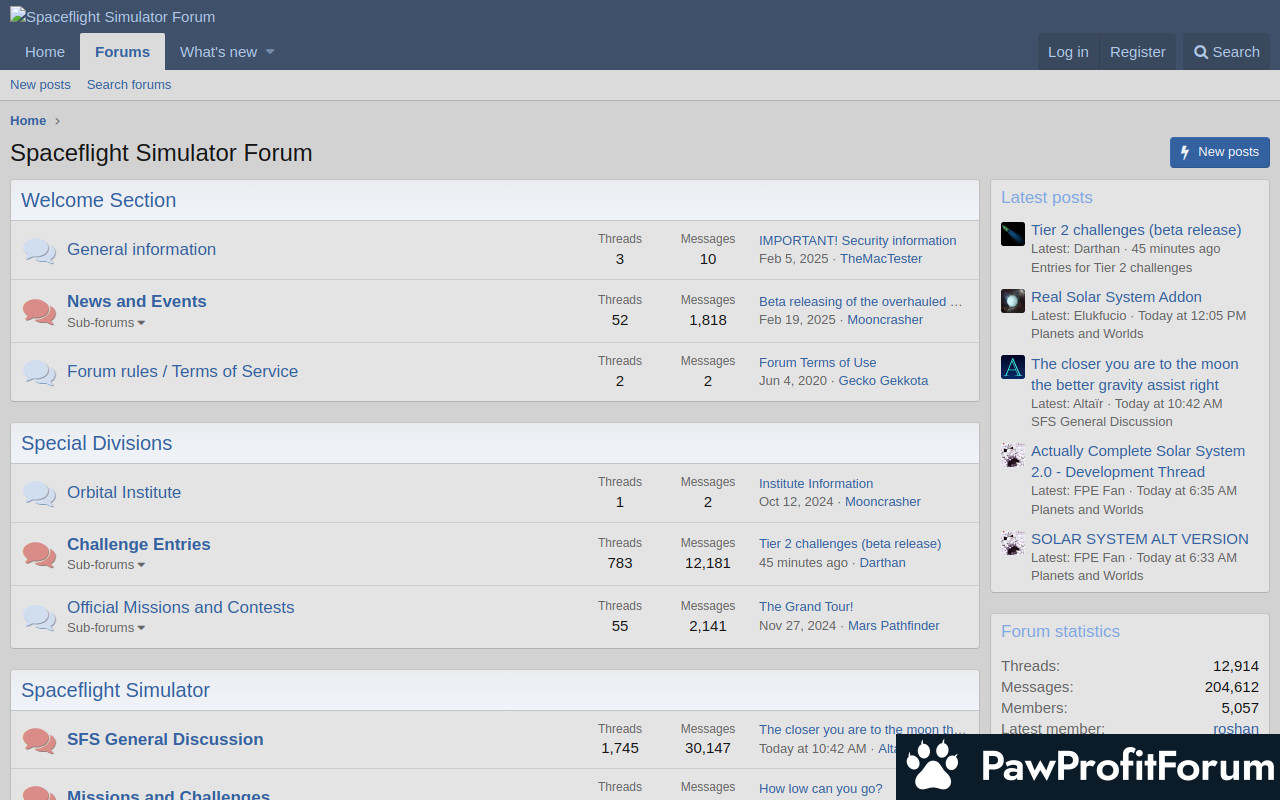View Gecko Gekkota user profile
The image size is (1280, 800).
883,381
